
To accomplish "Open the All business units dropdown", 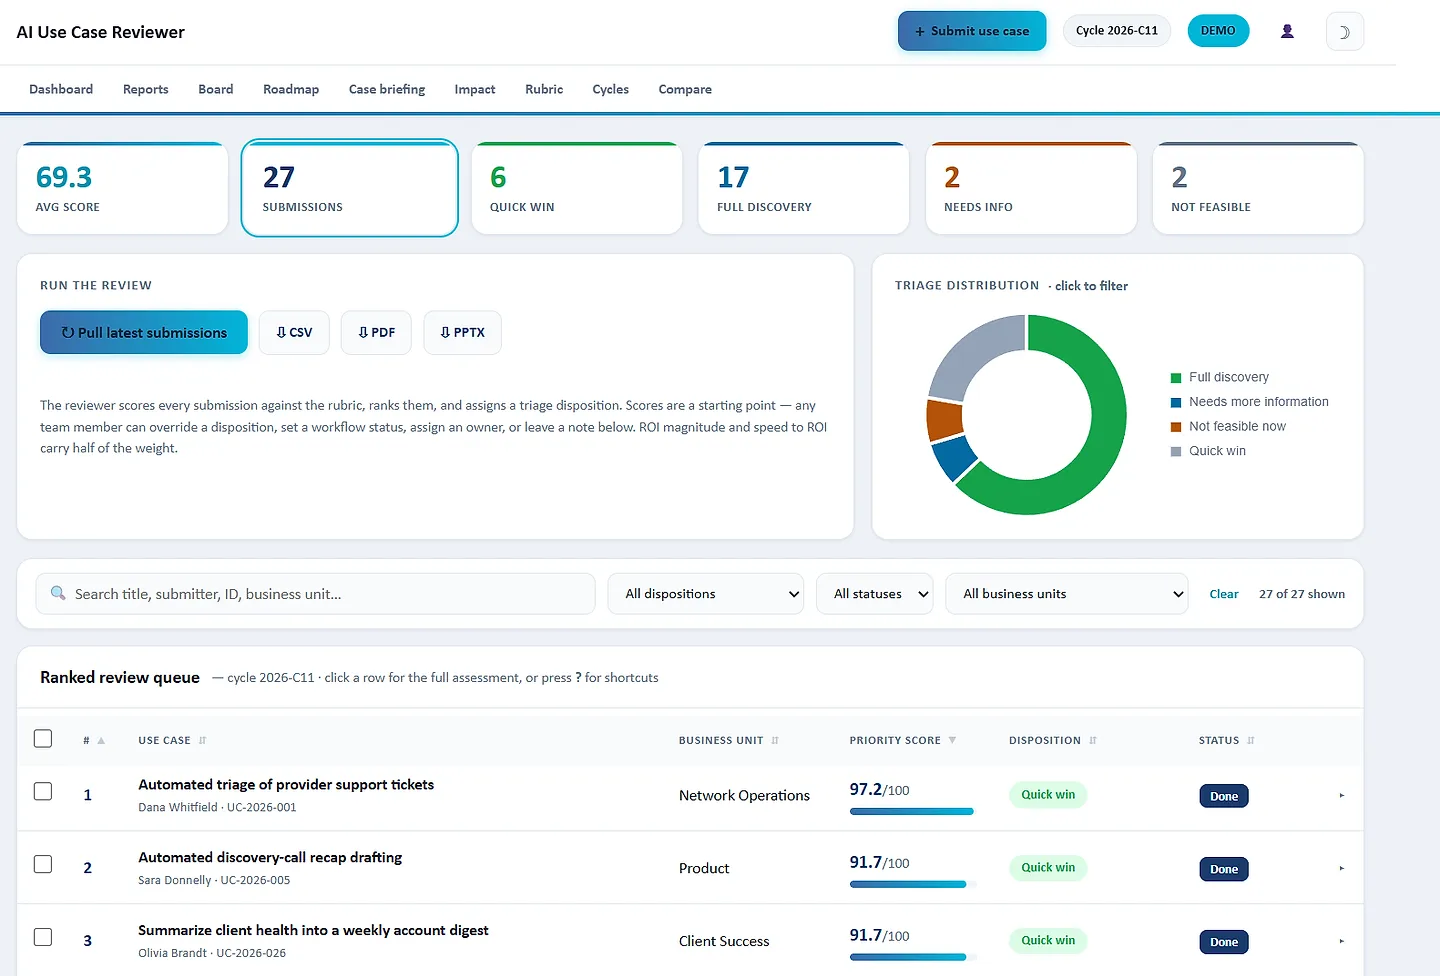I will pos(1067,594).
